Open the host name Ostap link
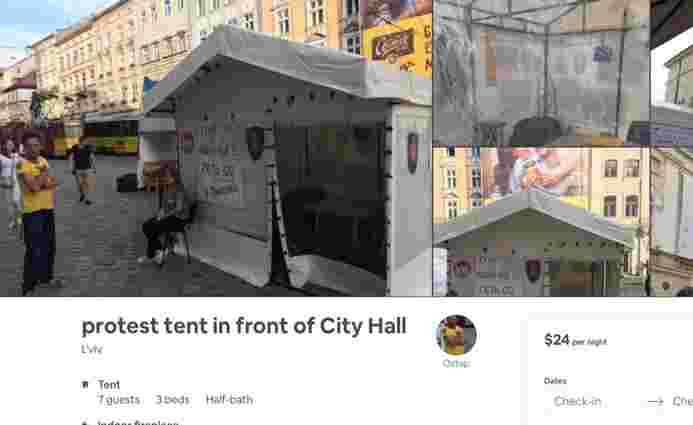The image size is (693, 425). pyautogui.click(x=456, y=363)
